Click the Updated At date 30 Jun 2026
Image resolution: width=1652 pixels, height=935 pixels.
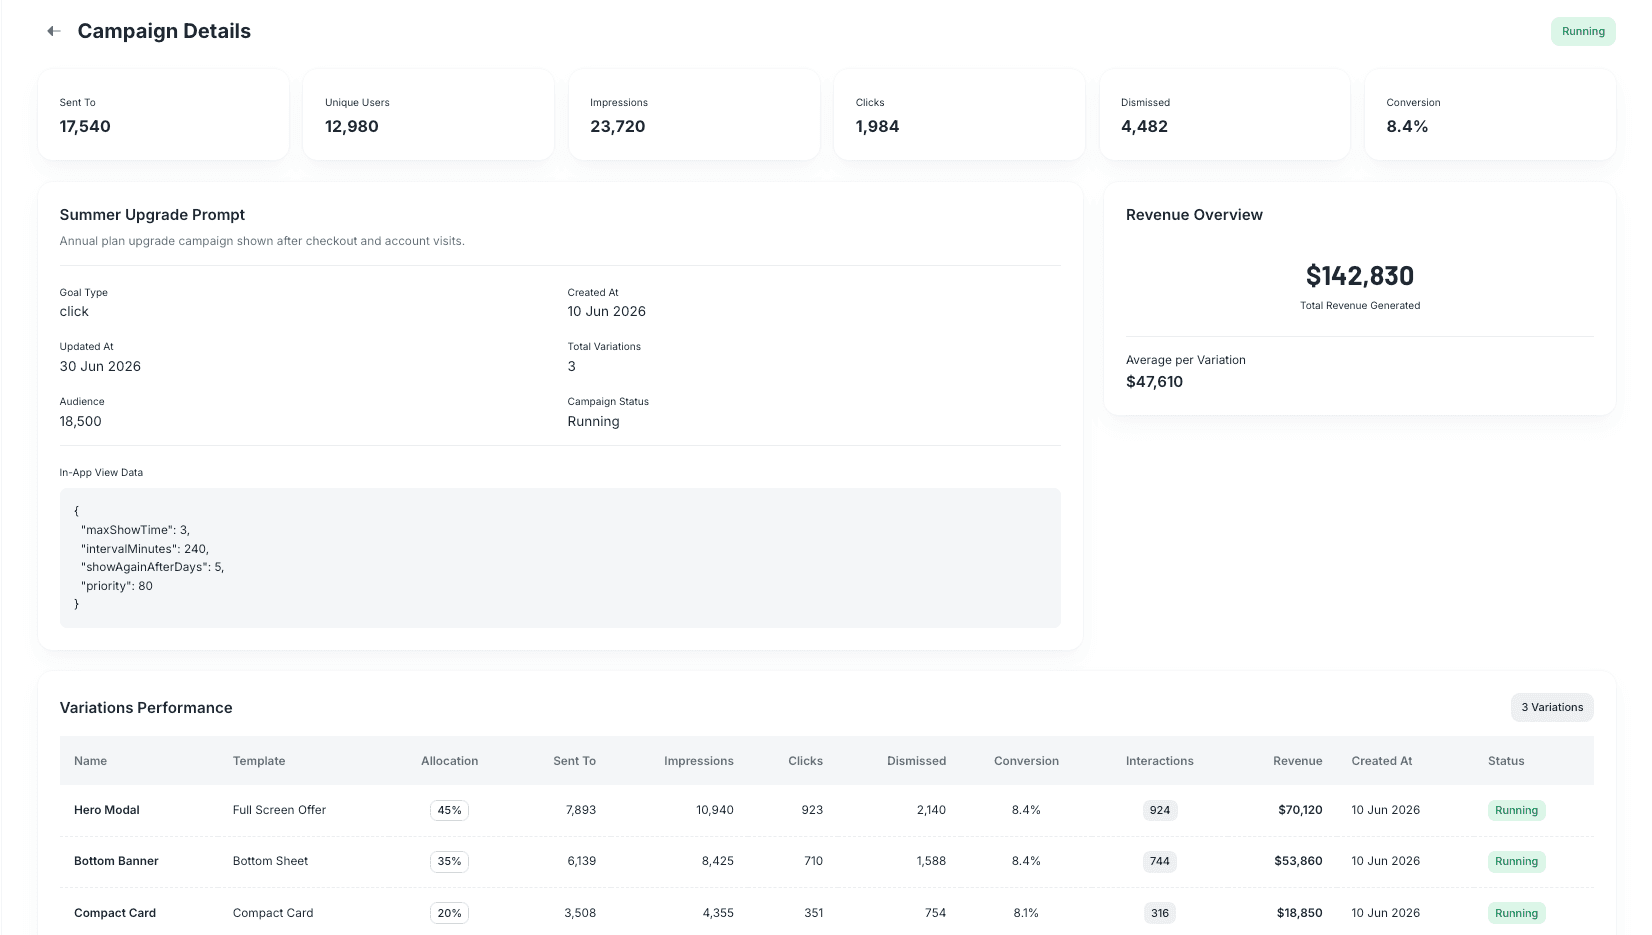[100, 366]
